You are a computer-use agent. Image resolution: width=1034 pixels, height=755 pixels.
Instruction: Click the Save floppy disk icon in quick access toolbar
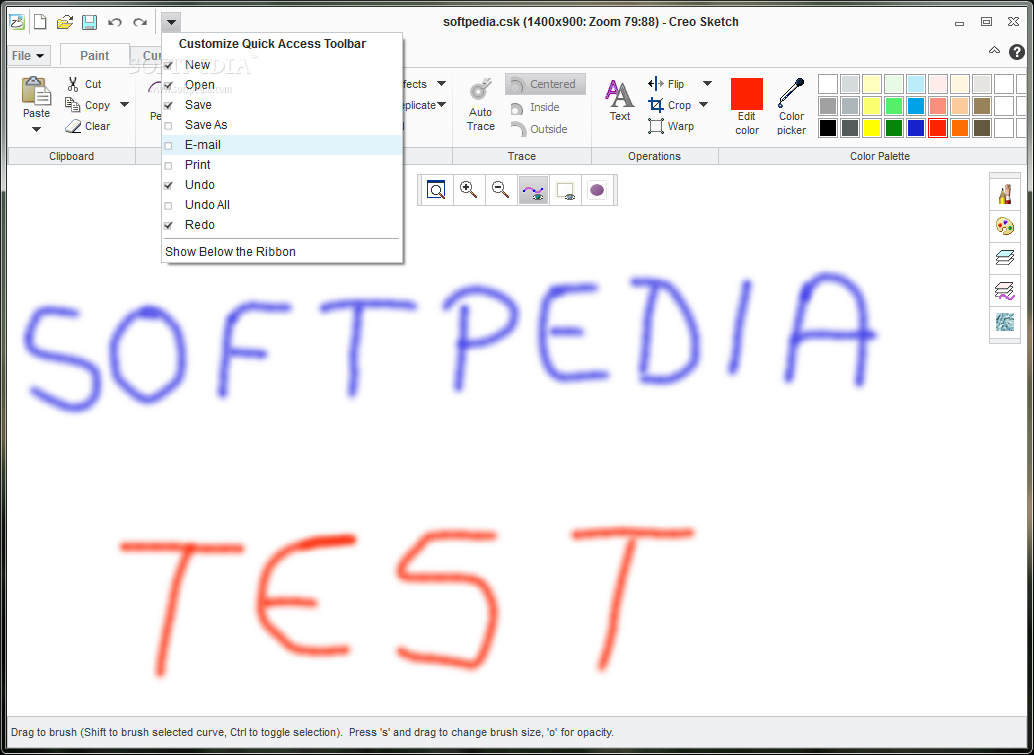[90, 22]
